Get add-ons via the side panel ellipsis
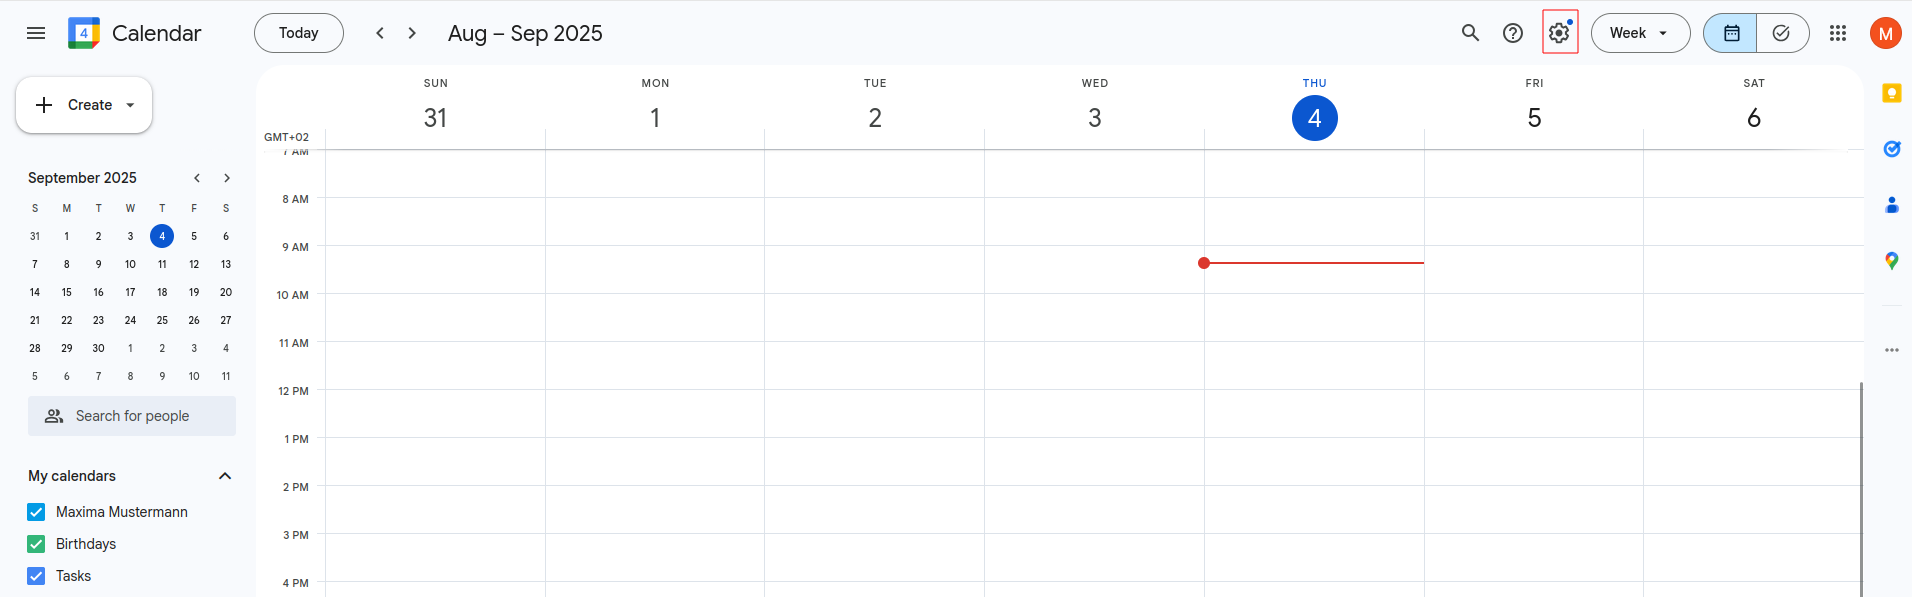Viewport: 1912px width, 597px height. (1892, 350)
